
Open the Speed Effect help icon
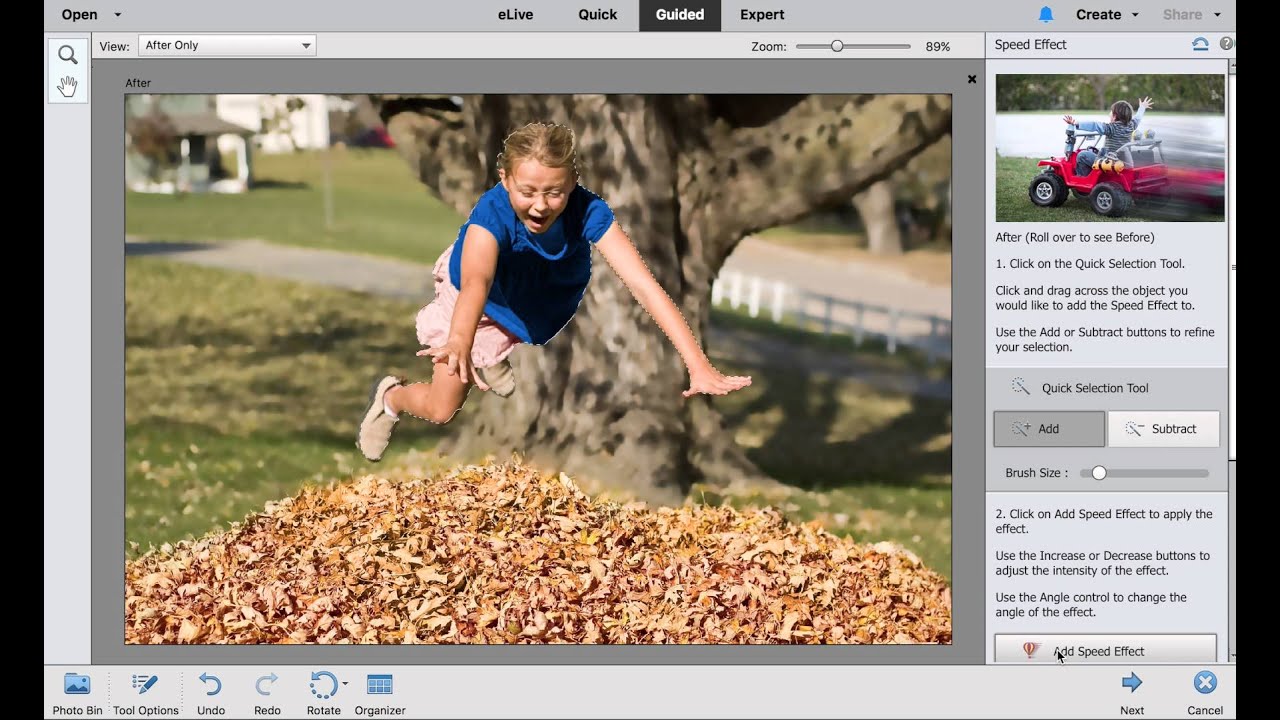pyautogui.click(x=1226, y=44)
